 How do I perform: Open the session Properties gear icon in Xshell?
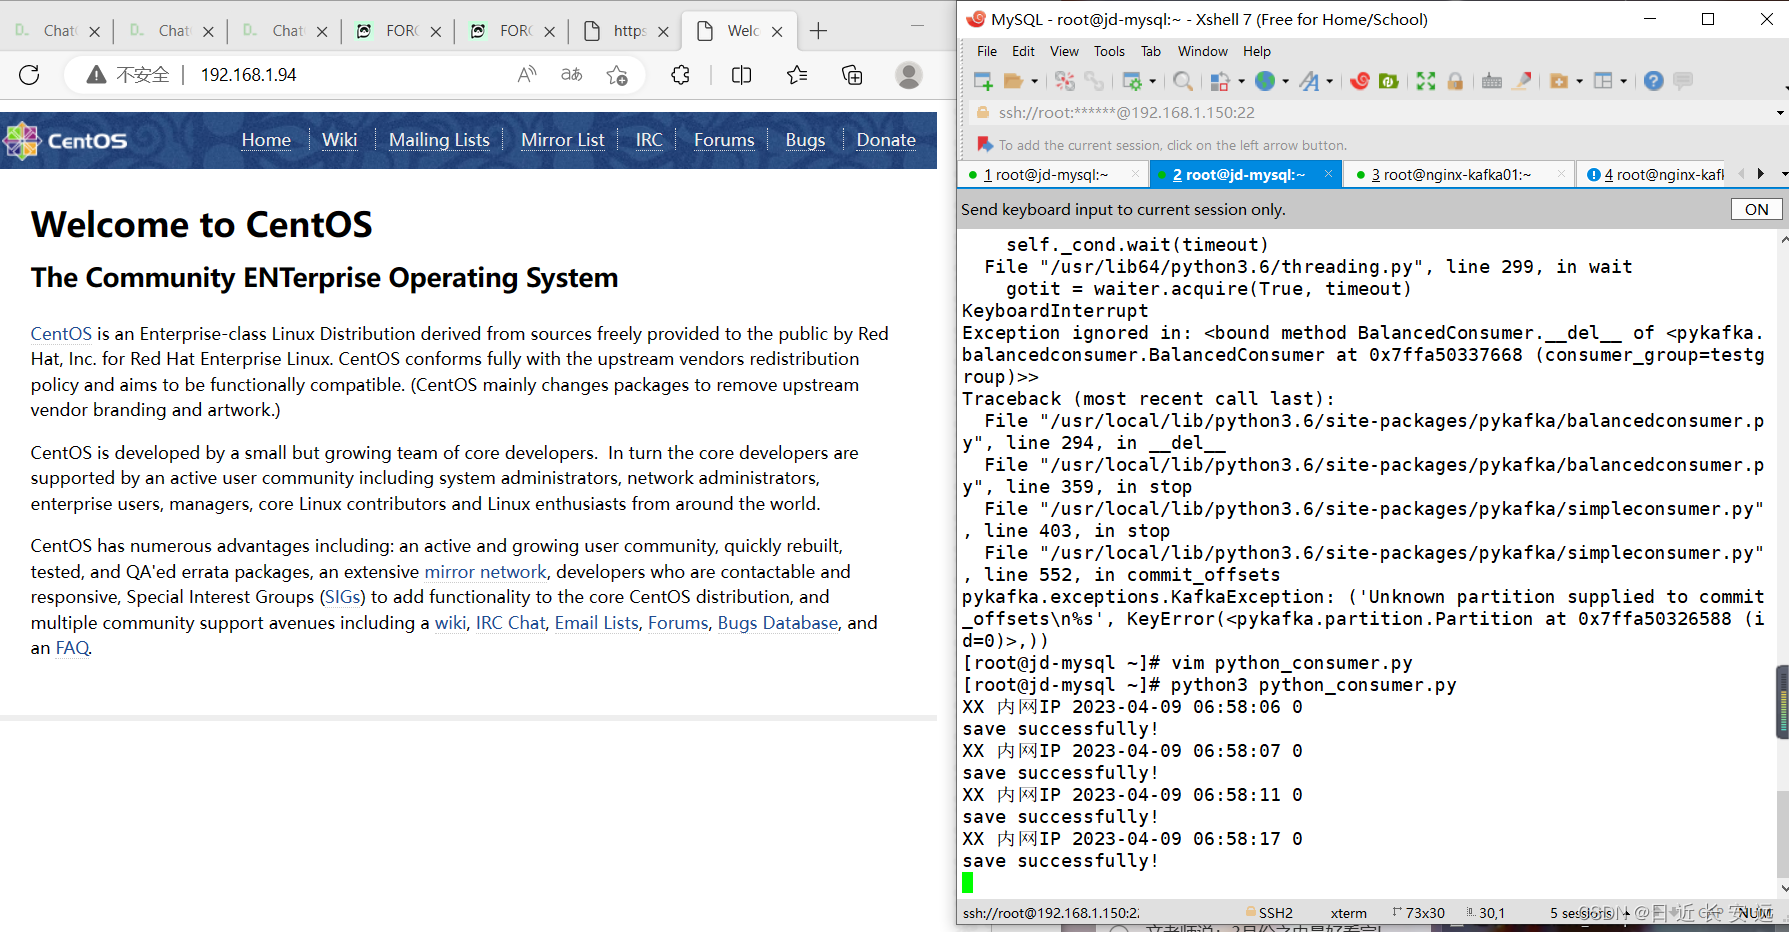pos(1132,81)
